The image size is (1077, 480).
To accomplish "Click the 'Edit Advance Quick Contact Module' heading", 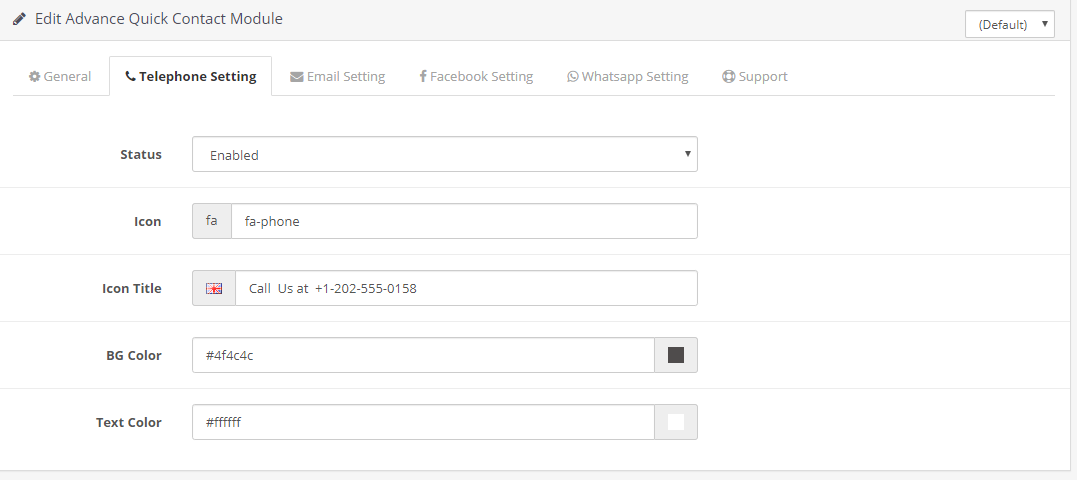I will [x=159, y=19].
